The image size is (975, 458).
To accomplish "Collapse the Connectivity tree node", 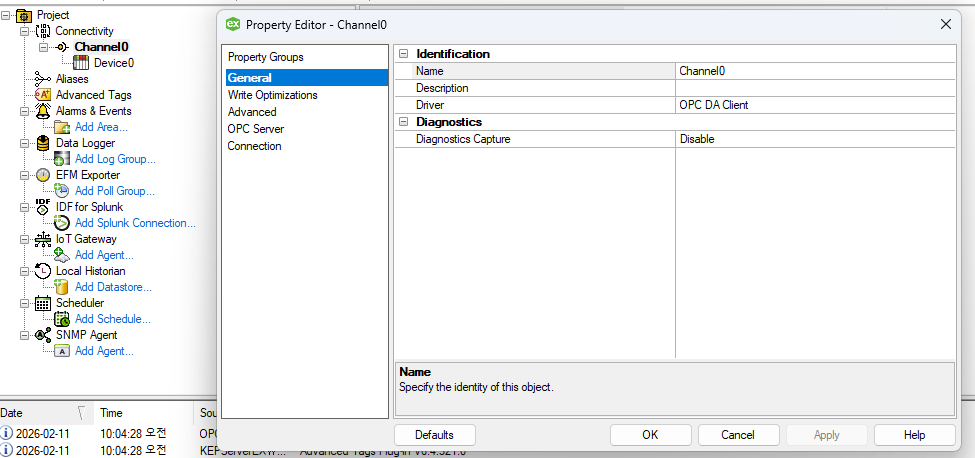I will [x=24, y=30].
